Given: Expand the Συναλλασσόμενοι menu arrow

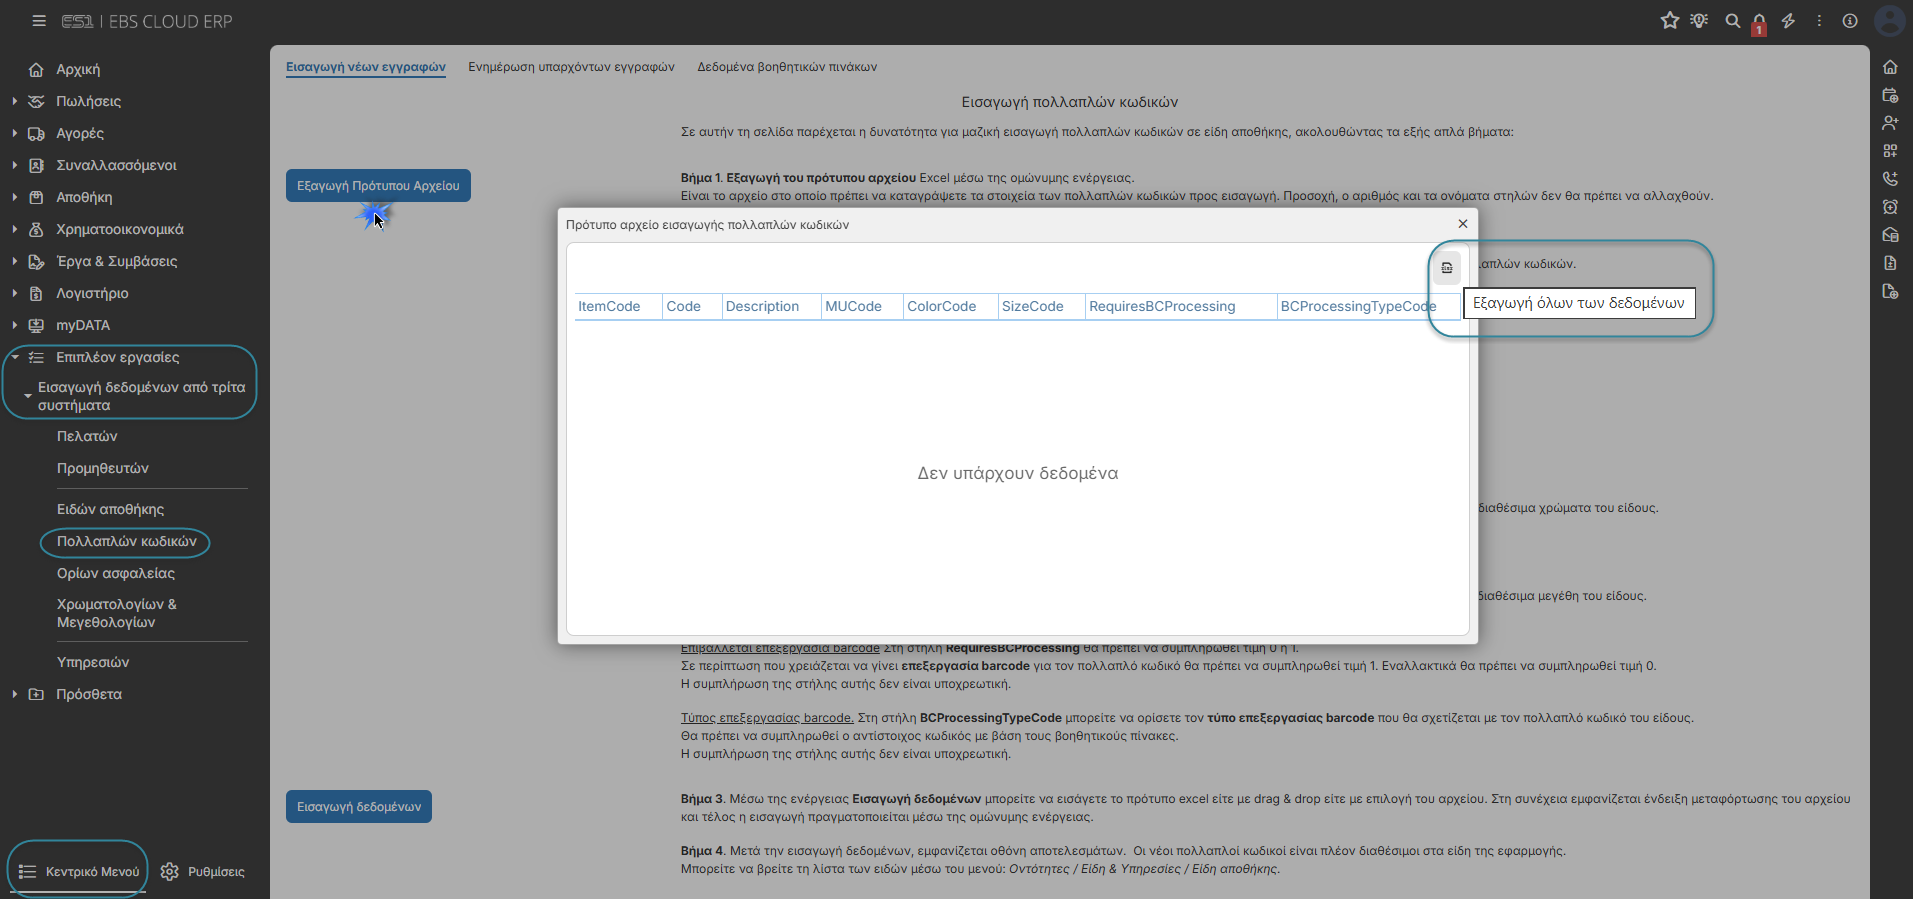Looking at the screenshot, I should 14,165.
